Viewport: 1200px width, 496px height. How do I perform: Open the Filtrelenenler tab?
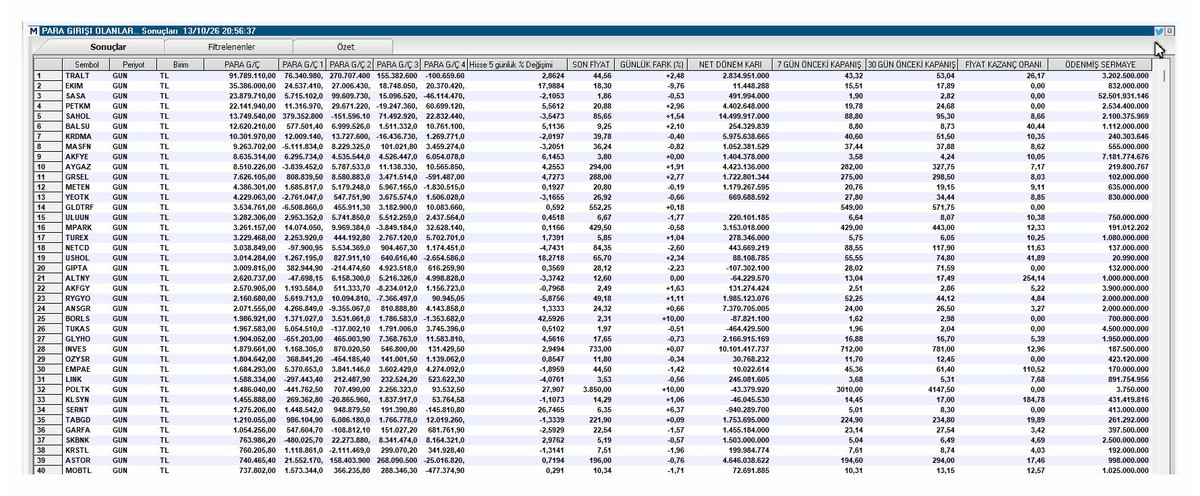pyautogui.click(x=231, y=47)
